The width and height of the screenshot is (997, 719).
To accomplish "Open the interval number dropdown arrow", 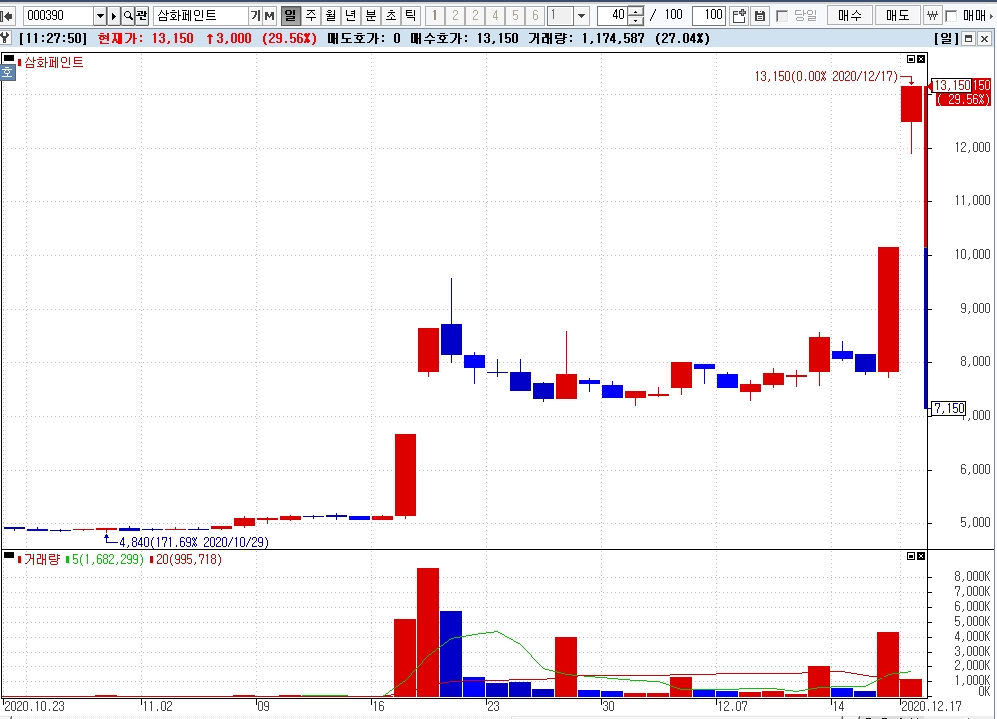I will click(581, 15).
